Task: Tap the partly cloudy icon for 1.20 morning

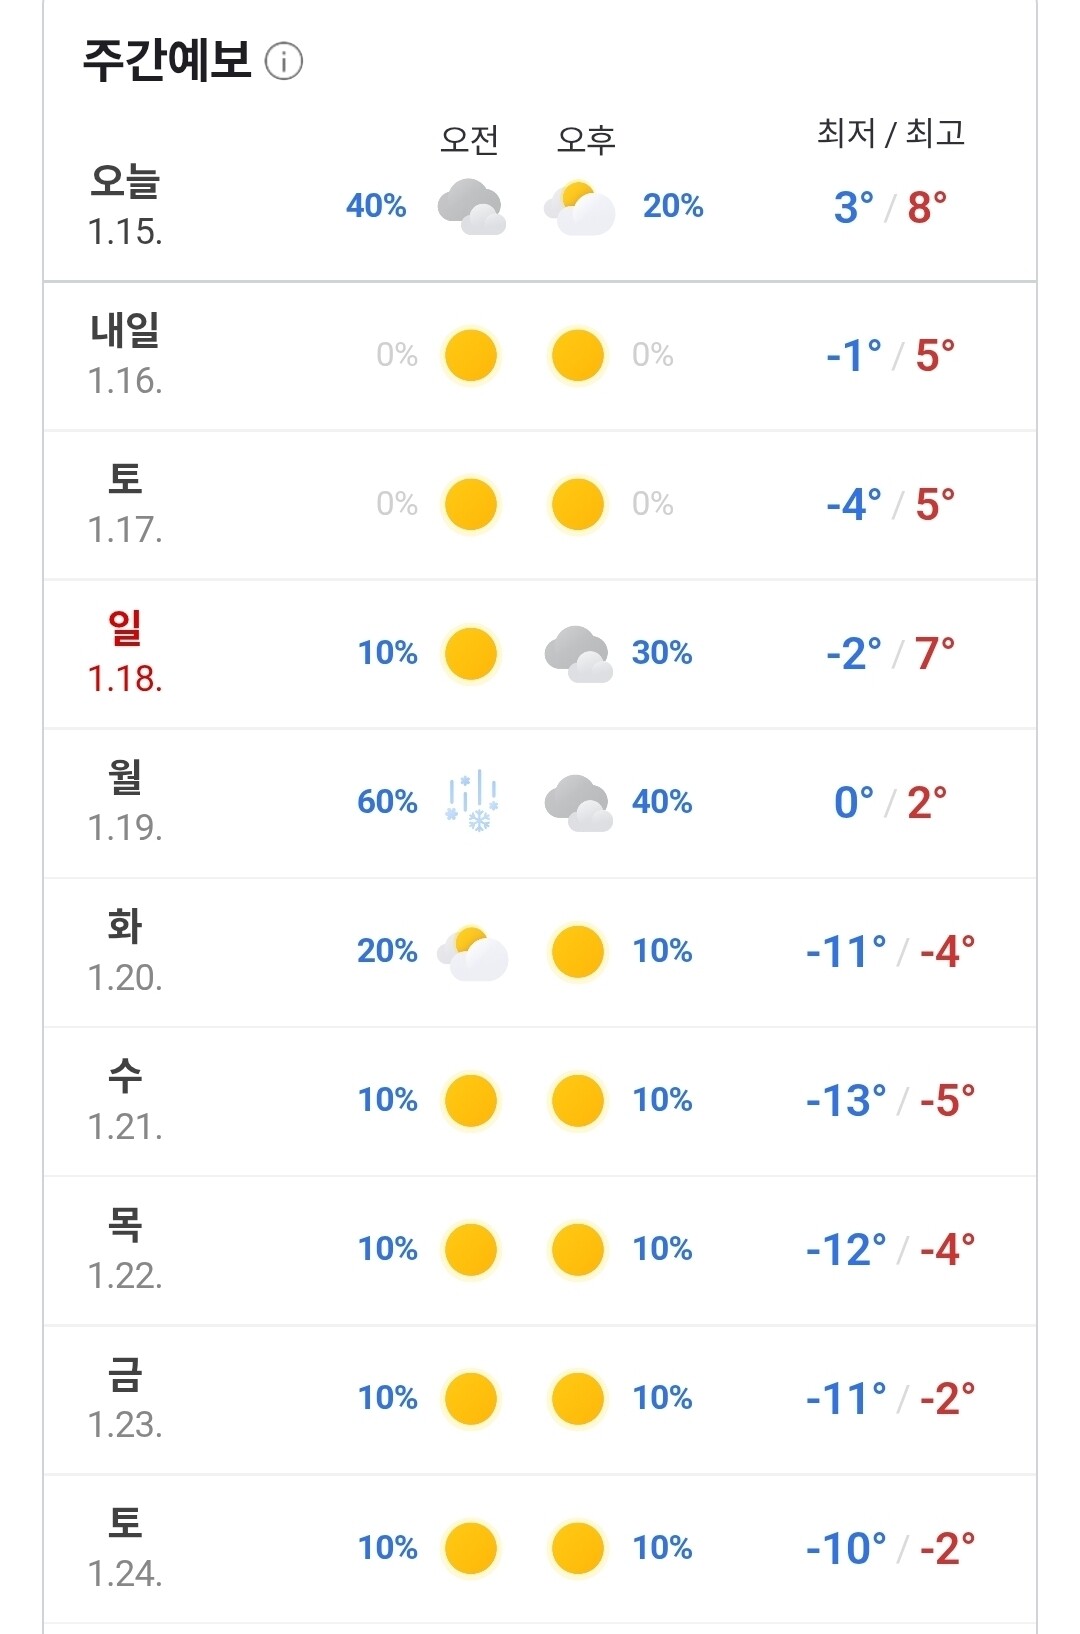Action: point(472,953)
